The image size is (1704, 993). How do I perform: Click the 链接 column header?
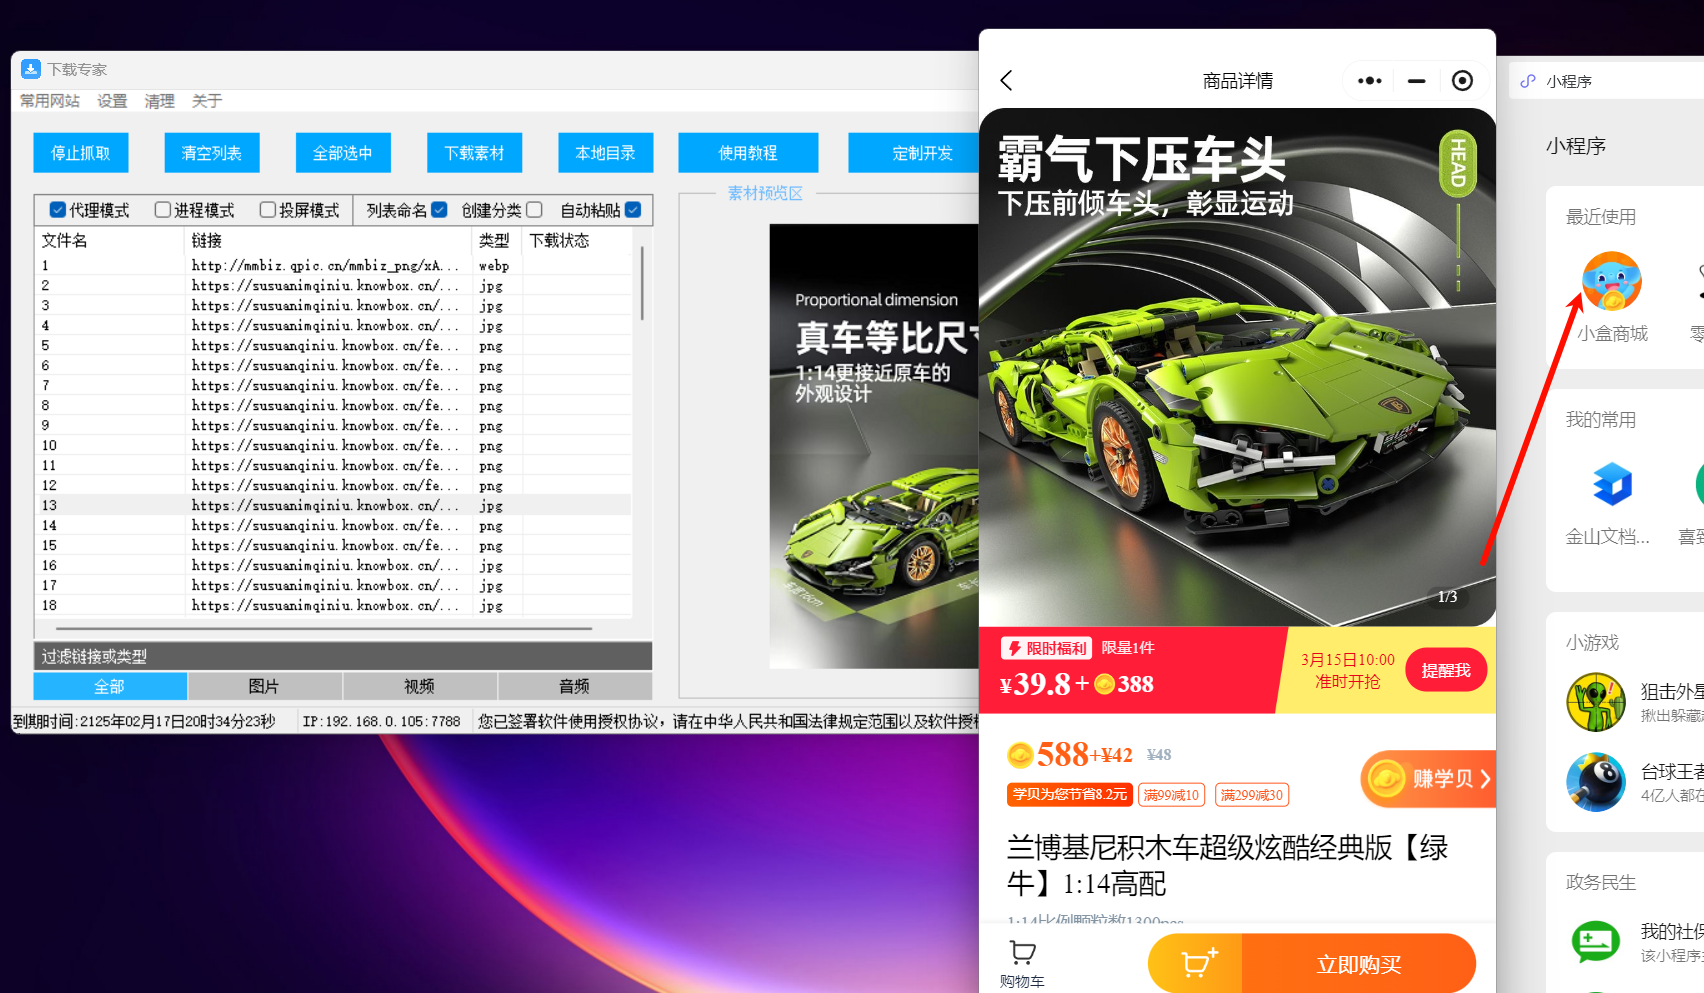(328, 241)
